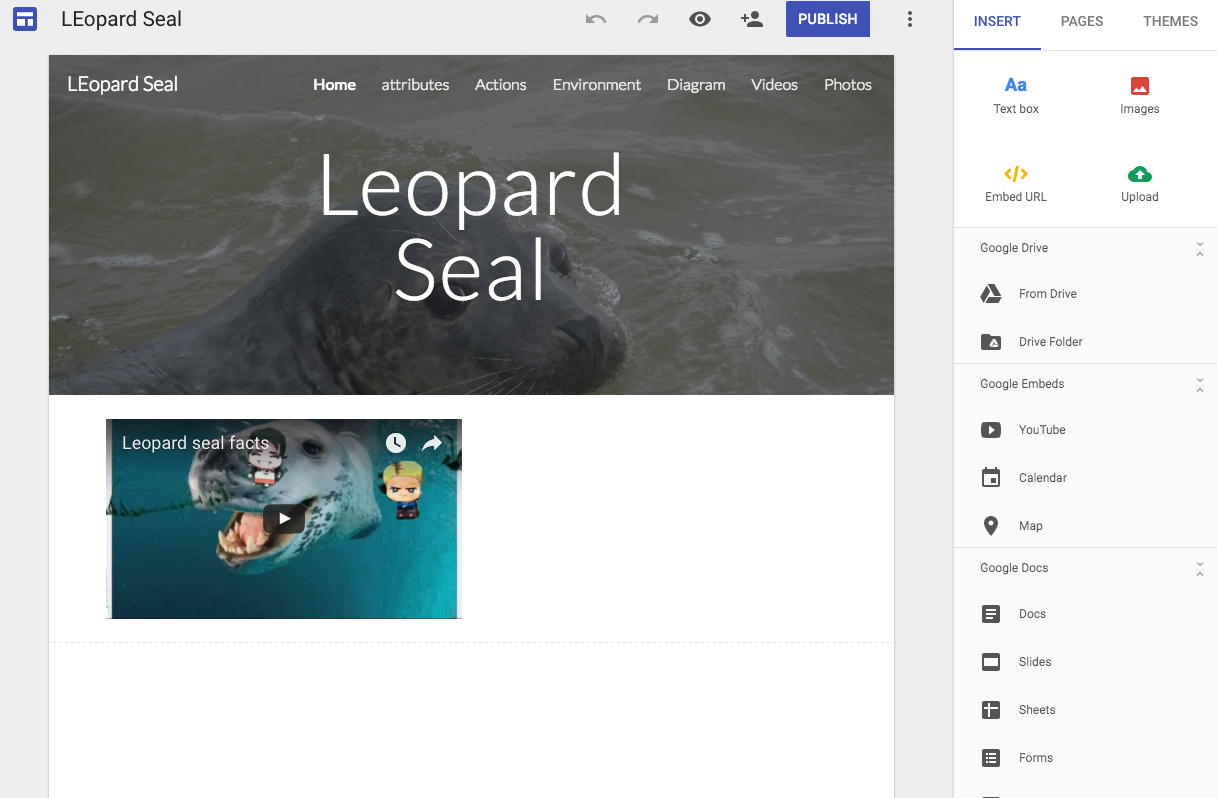
Task: Insert a Map embed
Action: click(1085, 526)
